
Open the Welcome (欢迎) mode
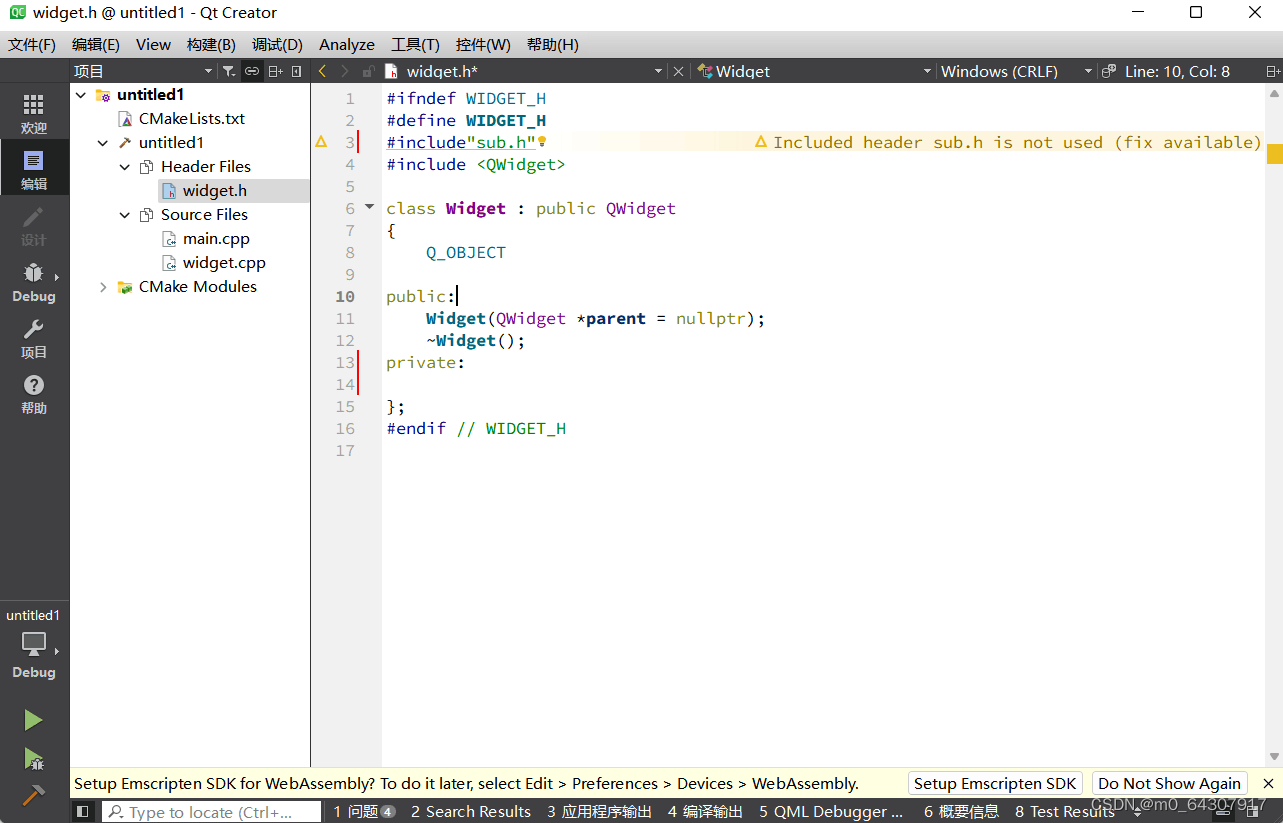(34, 113)
